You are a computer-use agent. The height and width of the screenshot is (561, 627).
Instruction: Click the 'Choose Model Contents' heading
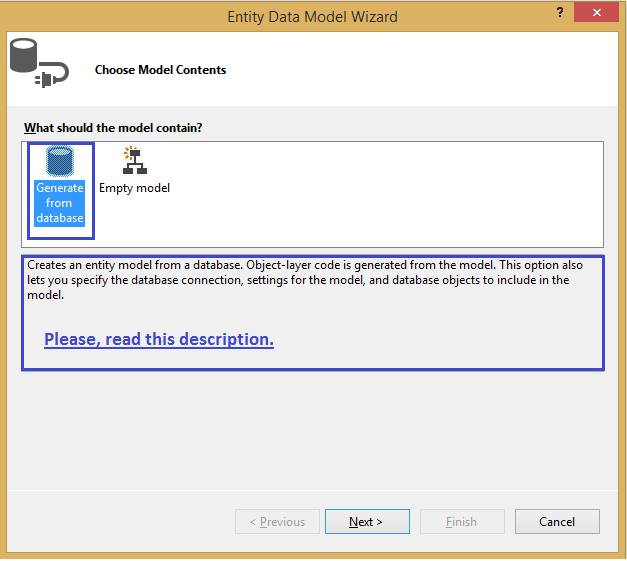160,70
